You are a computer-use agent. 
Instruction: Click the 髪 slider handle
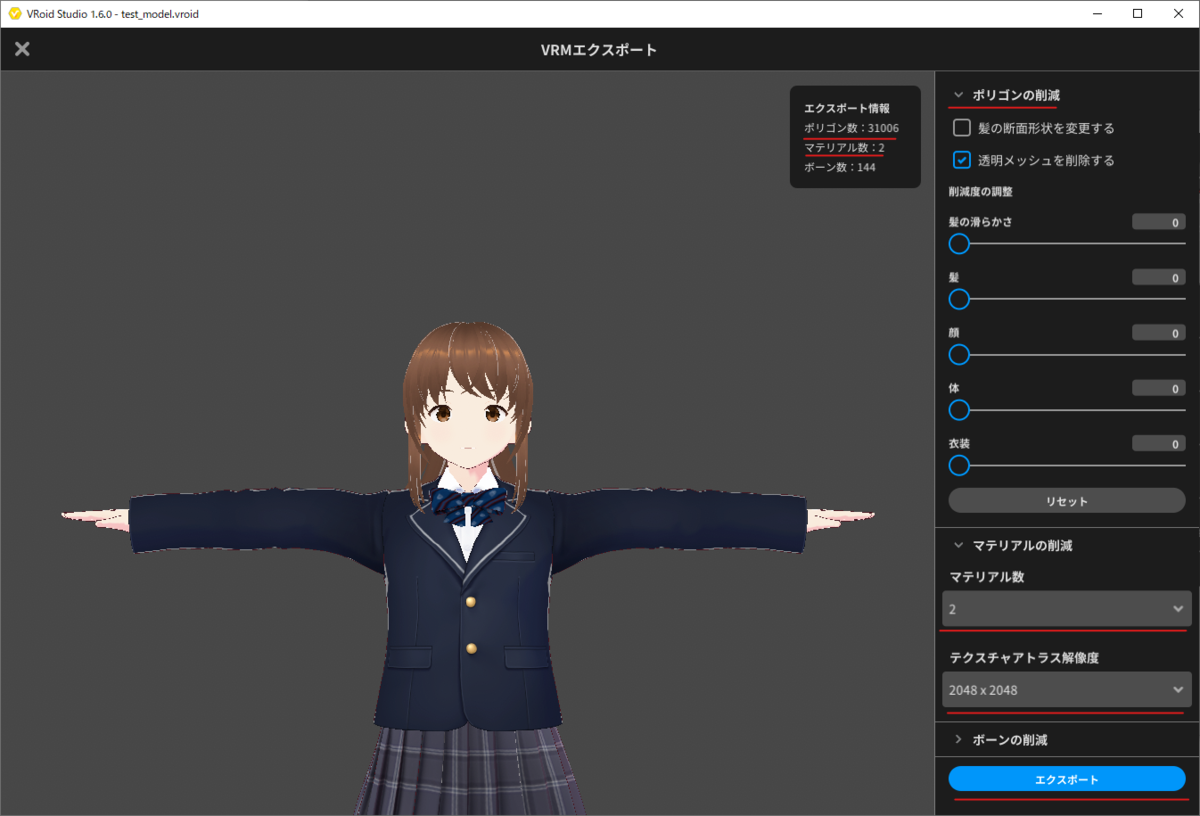click(959, 299)
